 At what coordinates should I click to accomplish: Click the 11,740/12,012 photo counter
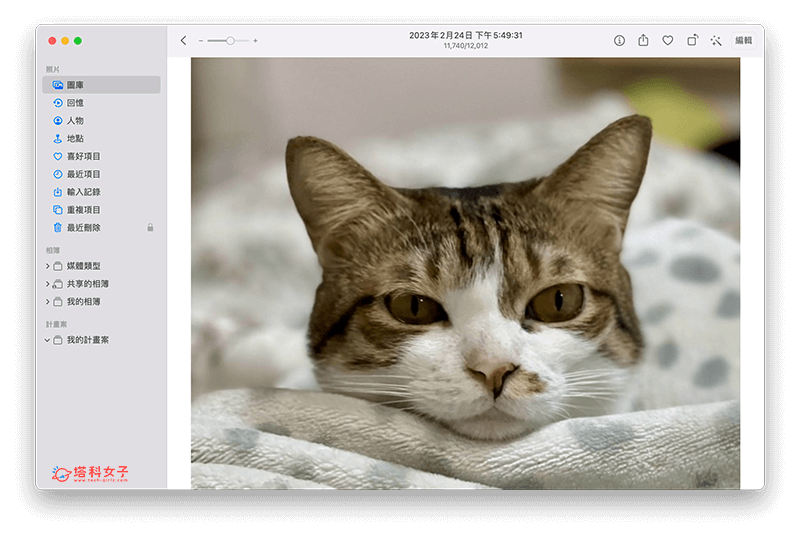click(x=465, y=46)
